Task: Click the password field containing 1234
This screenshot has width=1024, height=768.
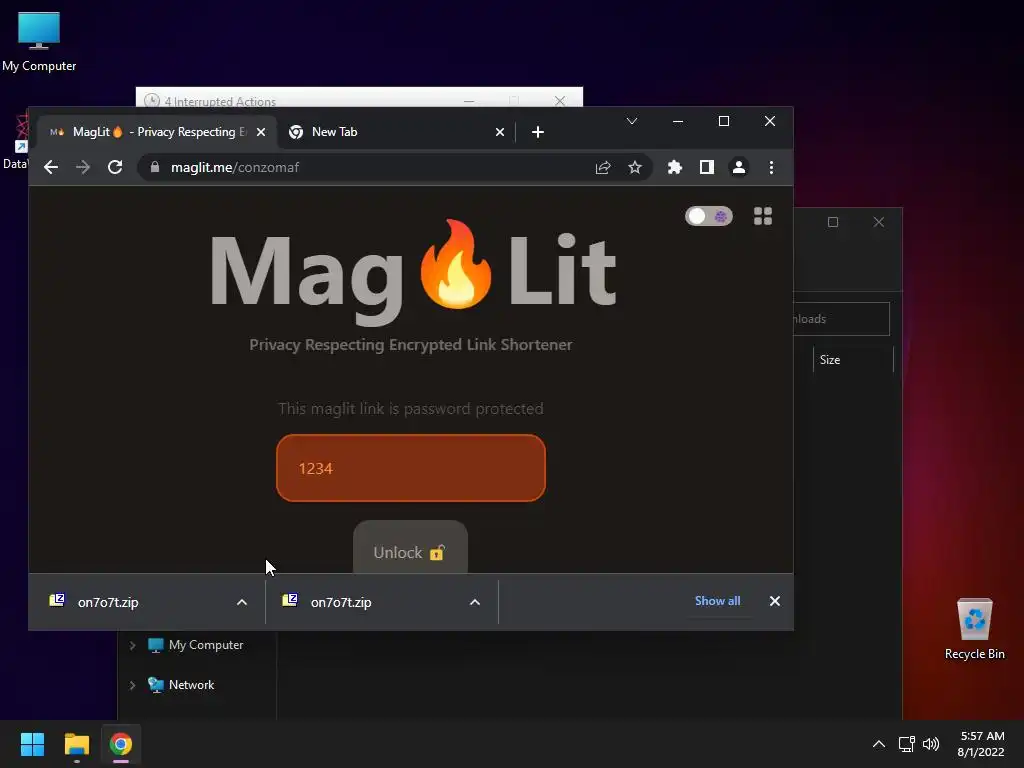Action: pos(411,468)
